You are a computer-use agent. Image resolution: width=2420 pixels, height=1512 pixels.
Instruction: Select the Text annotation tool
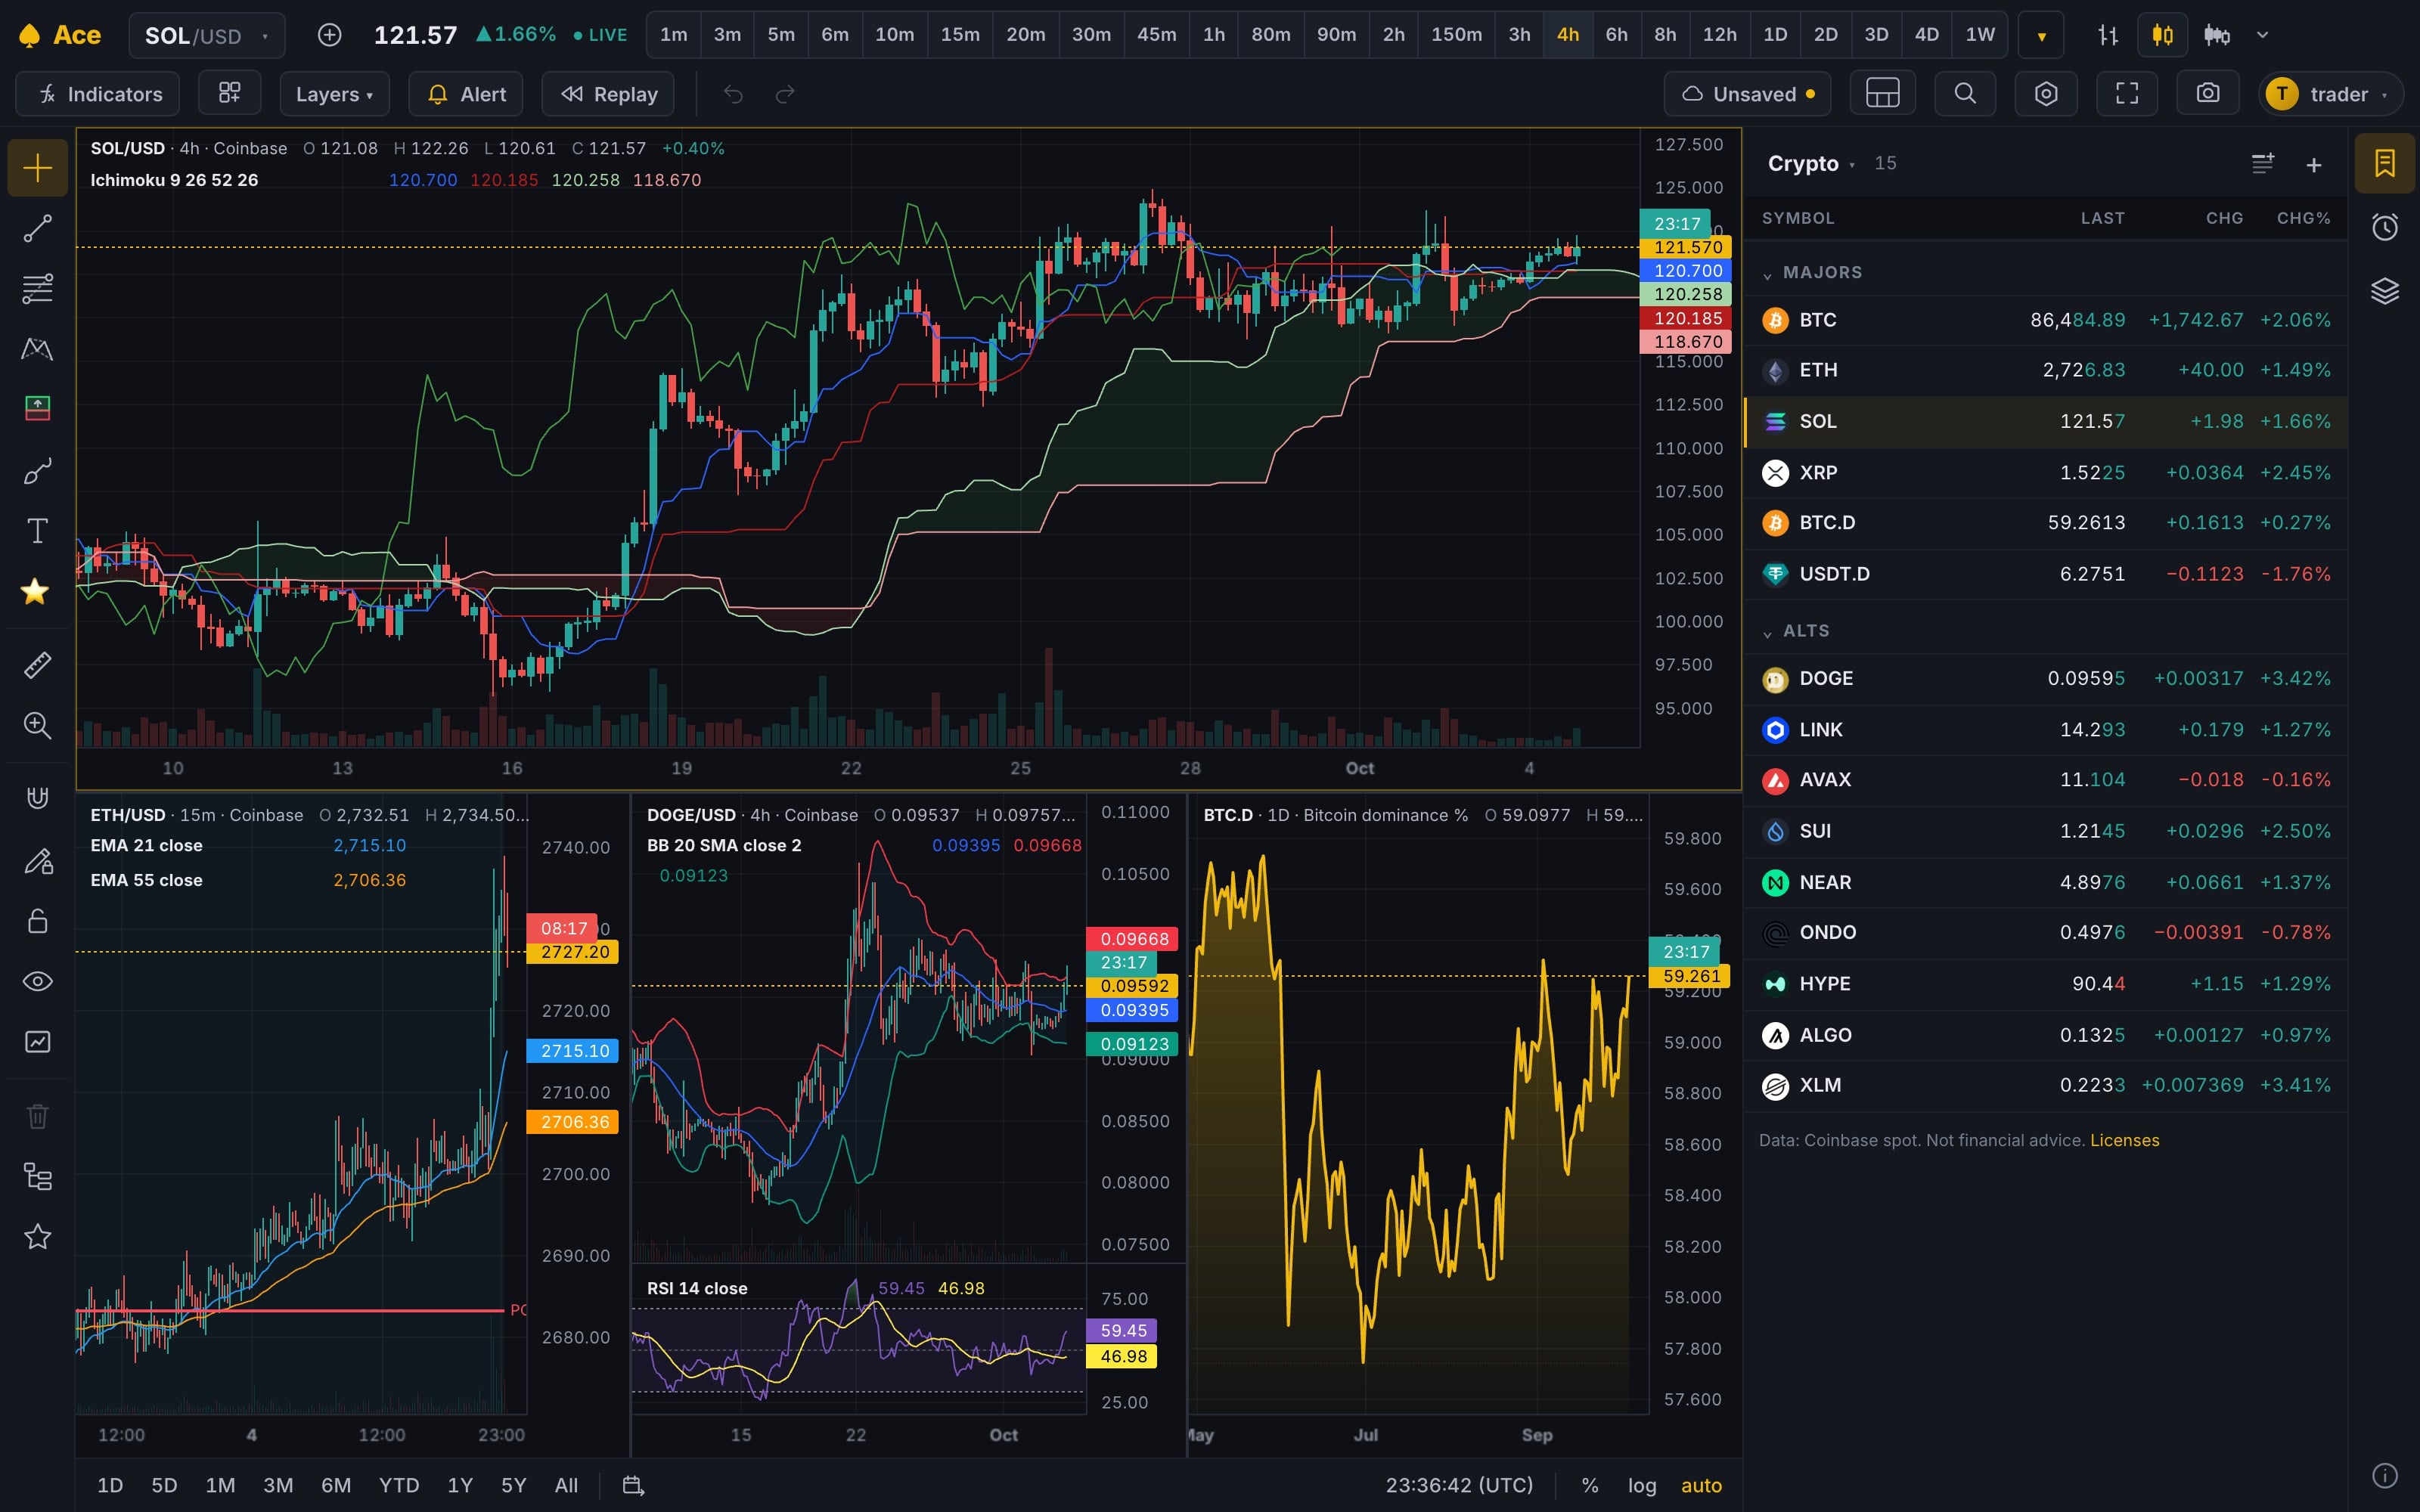pyautogui.click(x=37, y=531)
